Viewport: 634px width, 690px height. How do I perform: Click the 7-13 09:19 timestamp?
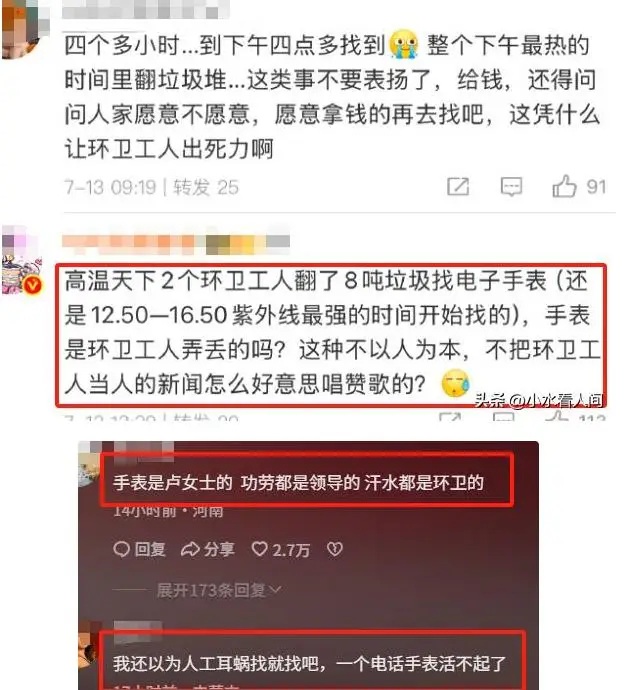pos(110,187)
